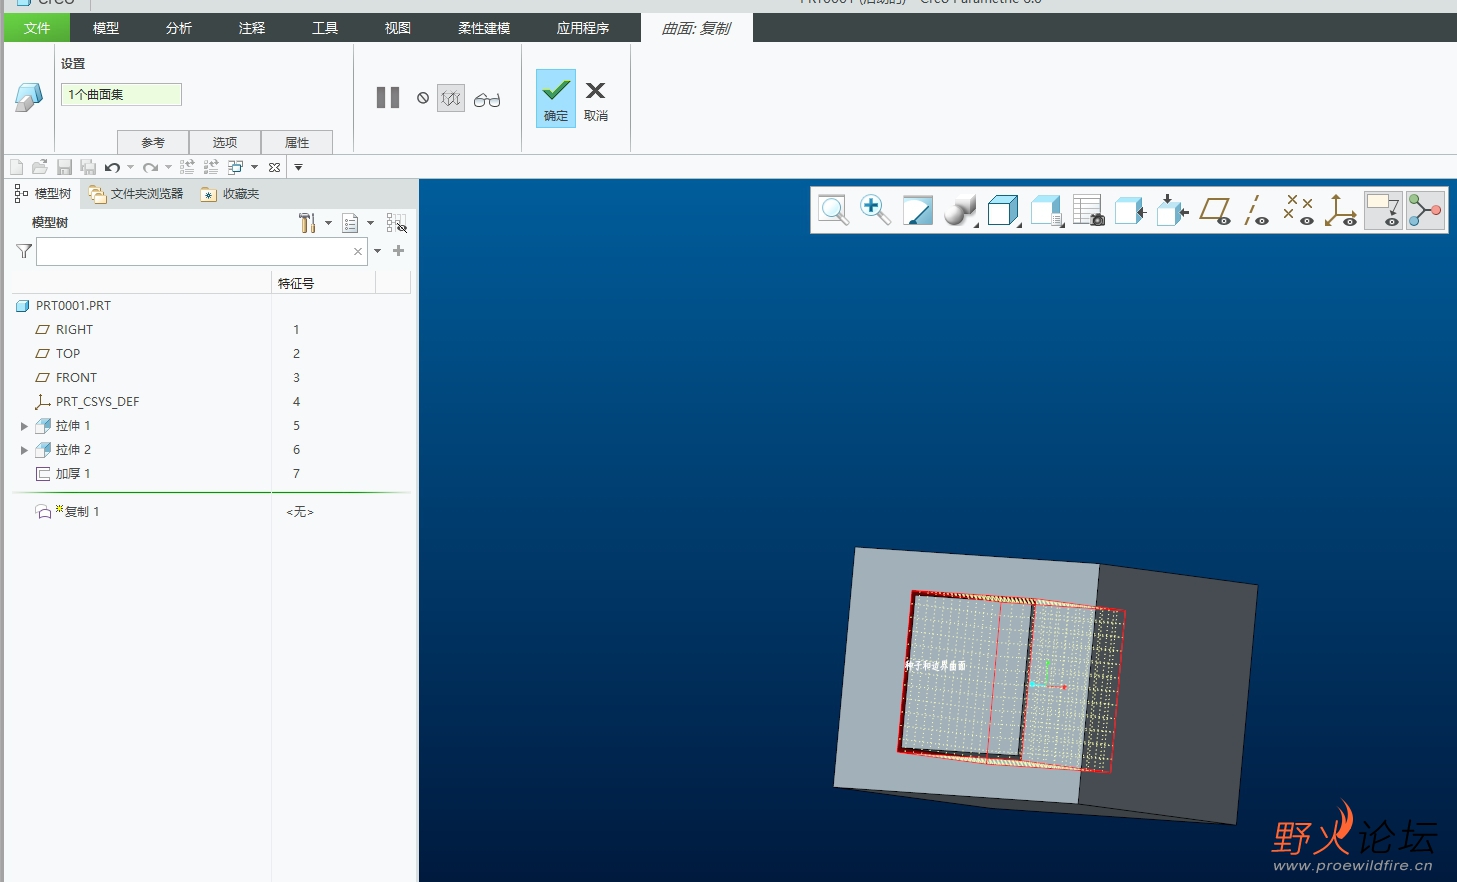Expand the 拉伸 1 feature
Viewport: 1457px width, 882px height.
[24, 426]
